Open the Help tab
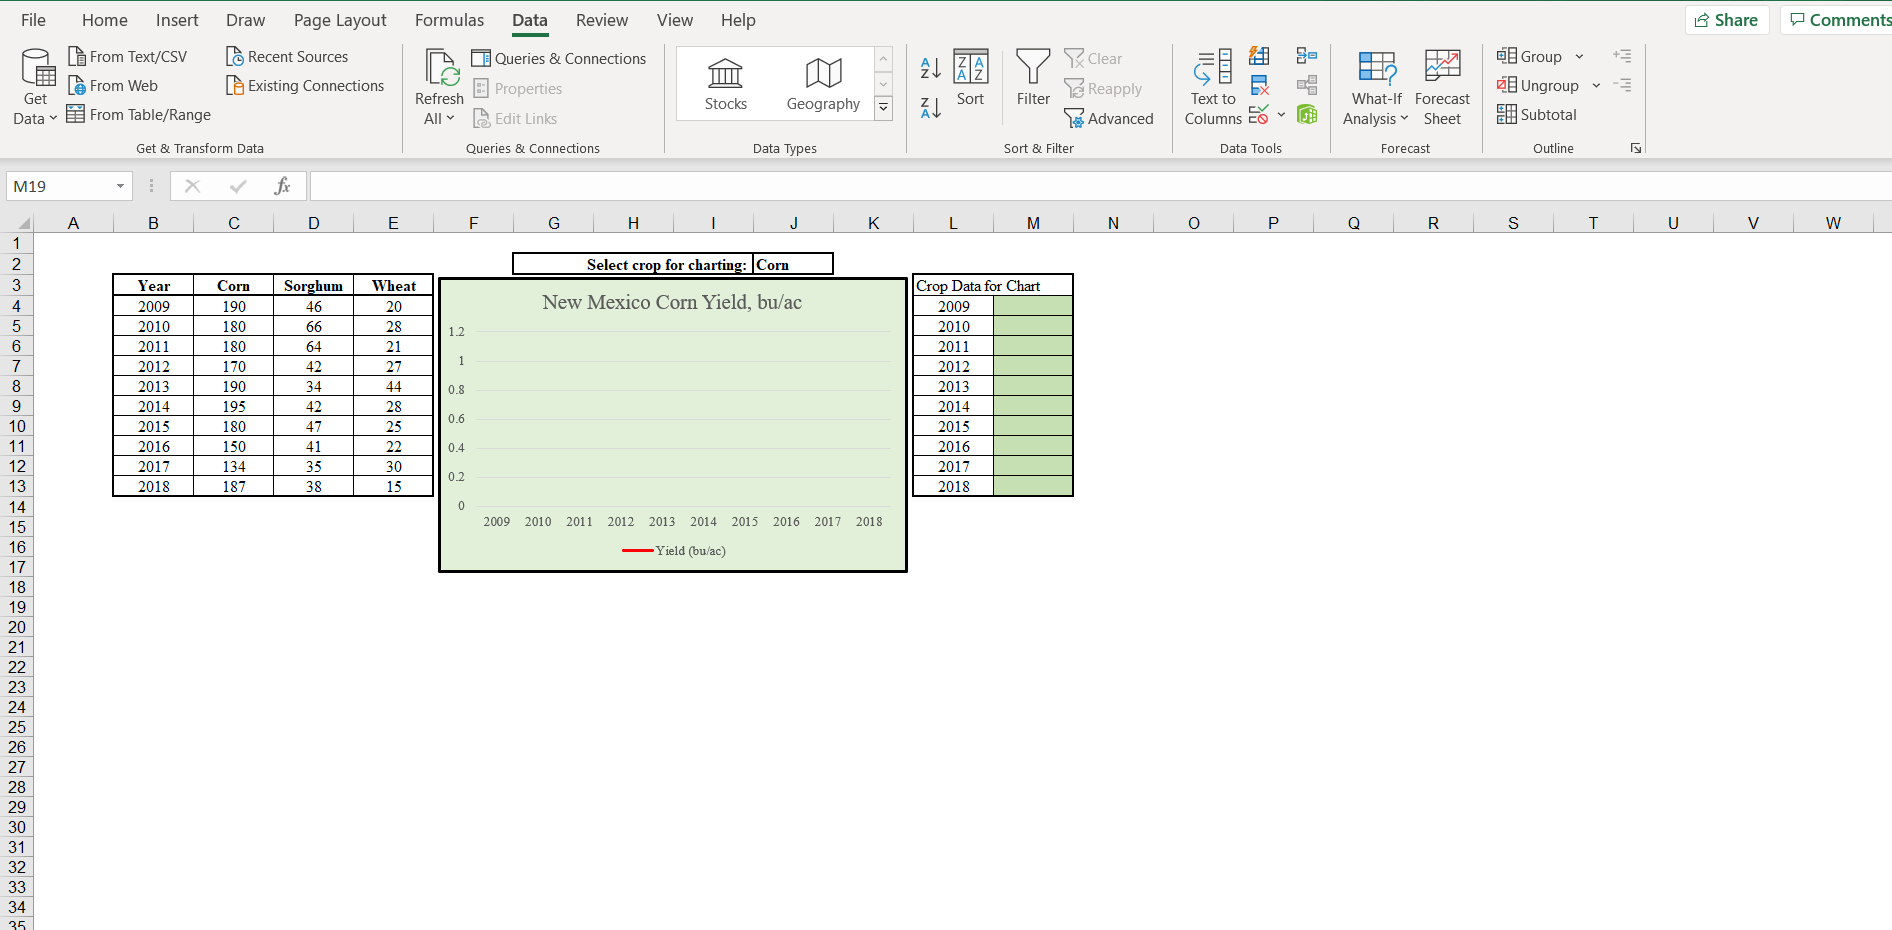This screenshot has height=930, width=1892. [738, 20]
